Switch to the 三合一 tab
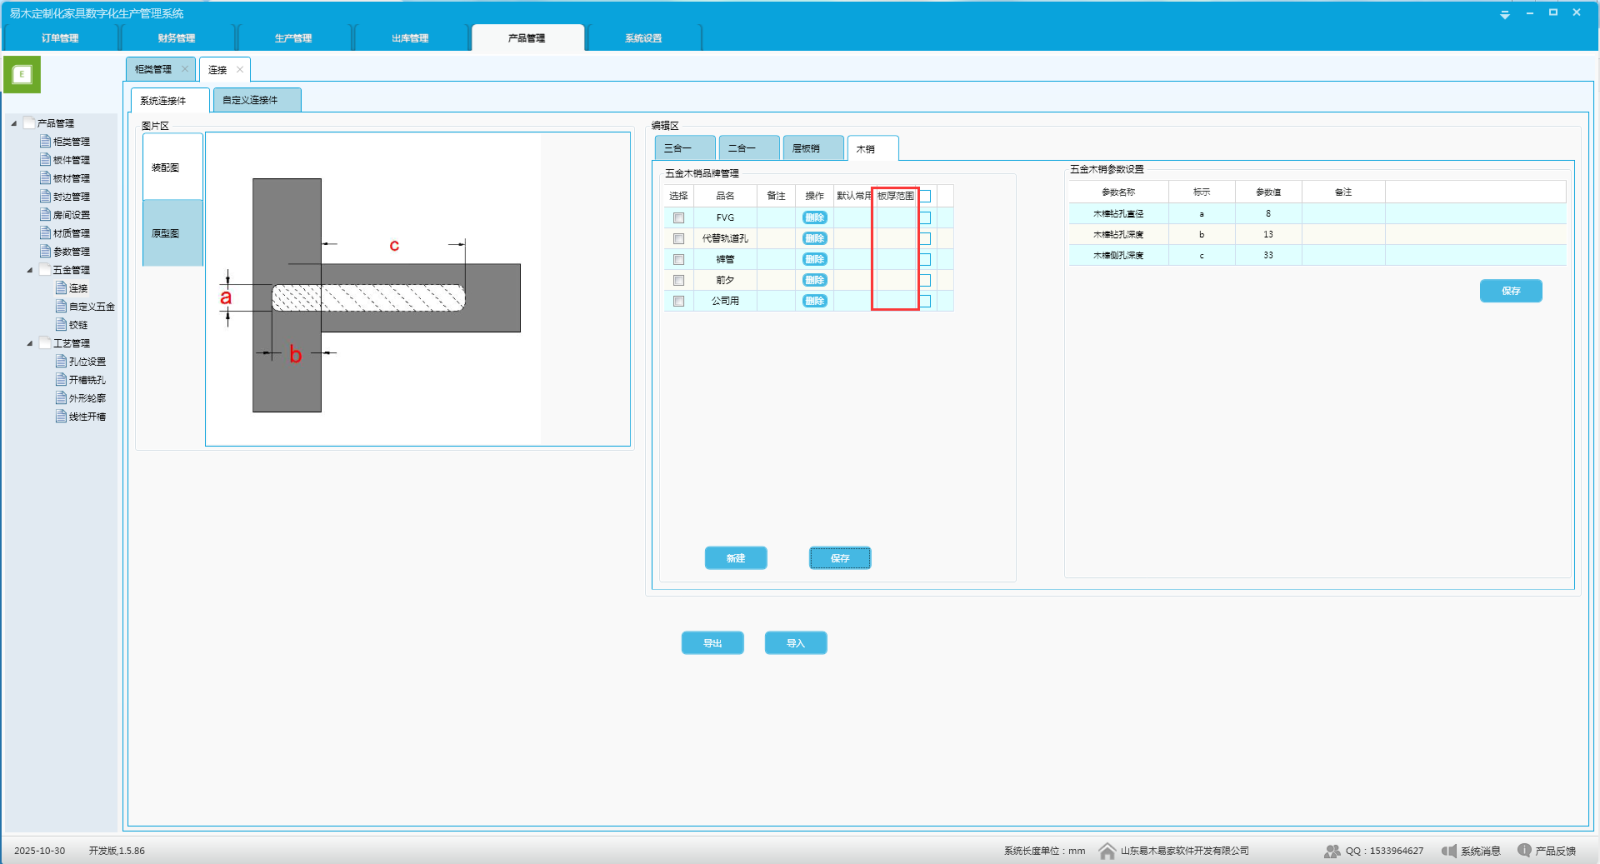Image resolution: width=1600 pixels, height=864 pixels. coord(684,148)
